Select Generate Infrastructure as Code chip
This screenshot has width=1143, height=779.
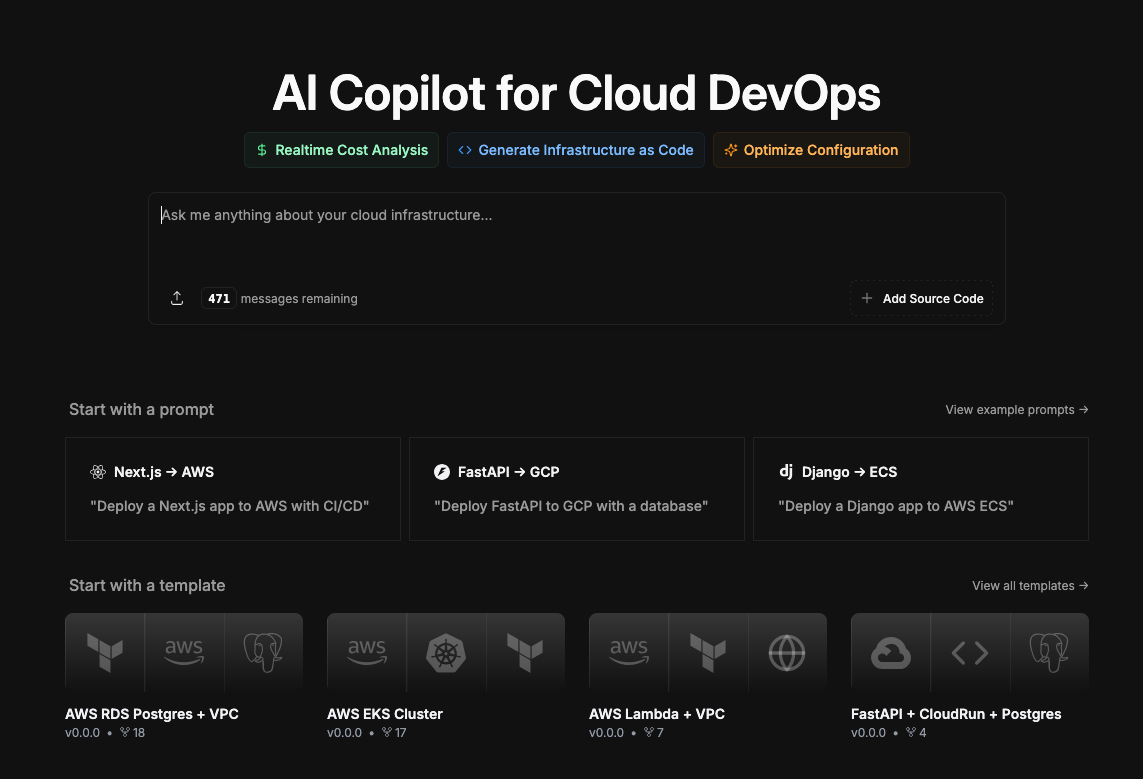tap(575, 150)
